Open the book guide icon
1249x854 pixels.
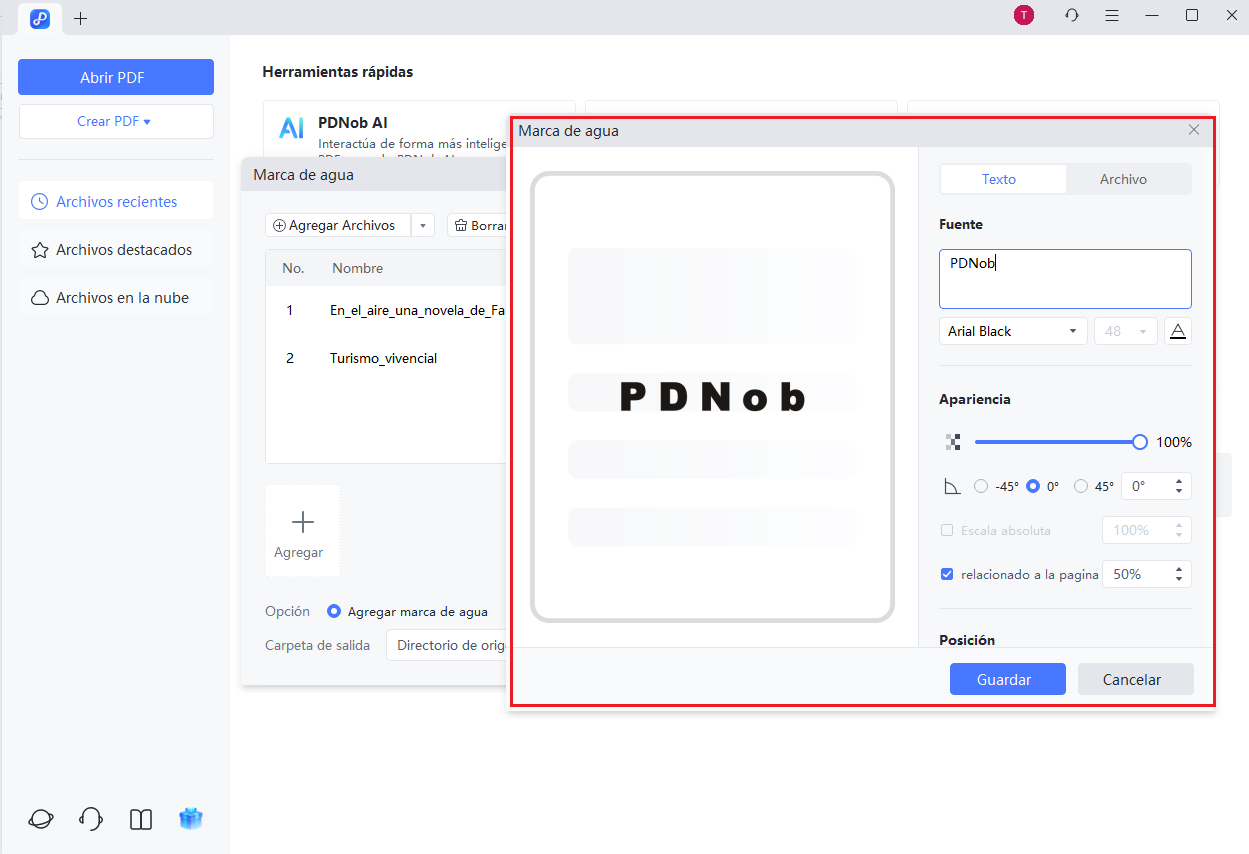click(x=141, y=819)
